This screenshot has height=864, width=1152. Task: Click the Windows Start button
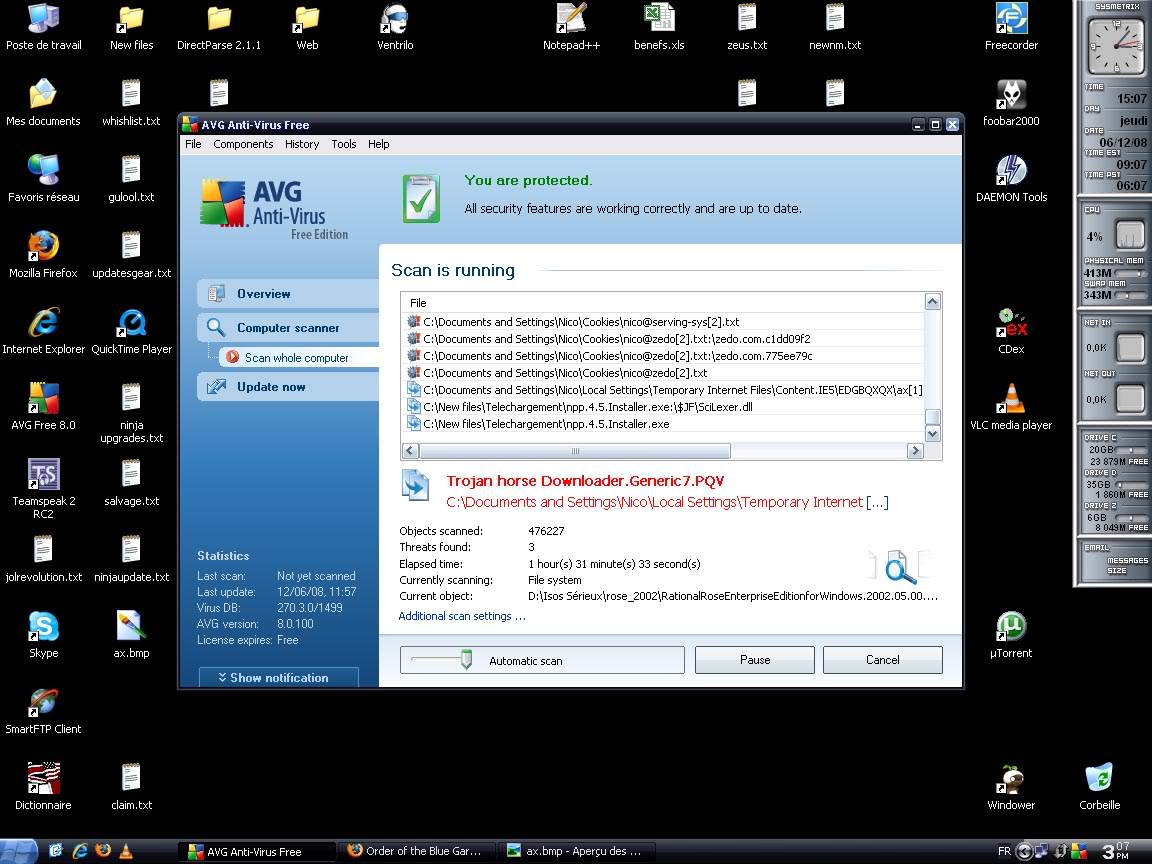[18, 851]
